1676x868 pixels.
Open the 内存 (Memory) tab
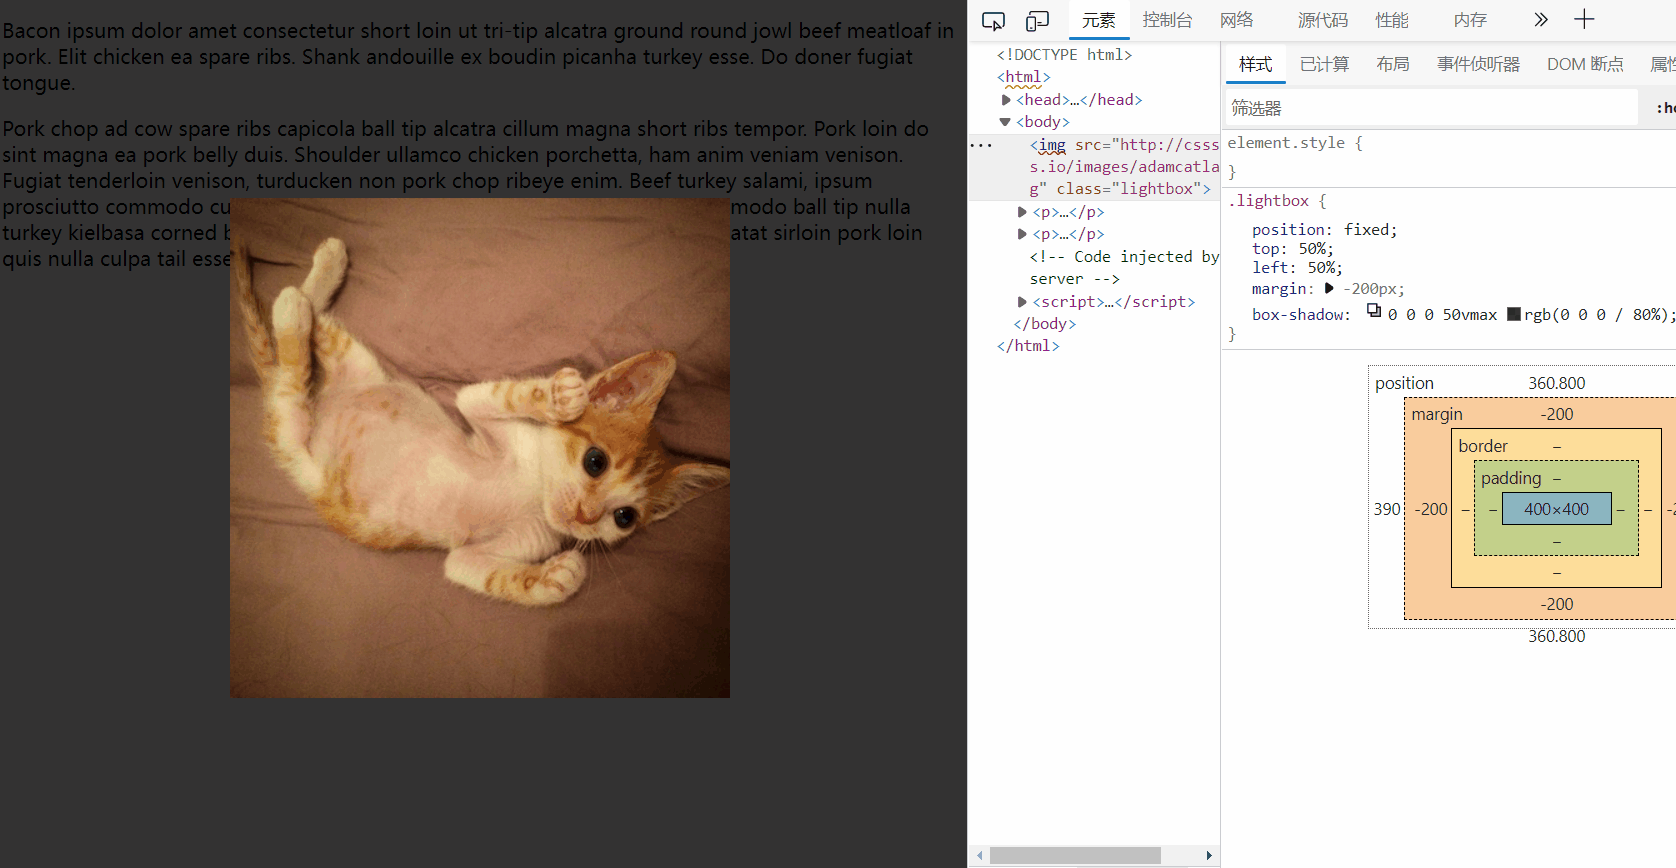pos(1469,20)
